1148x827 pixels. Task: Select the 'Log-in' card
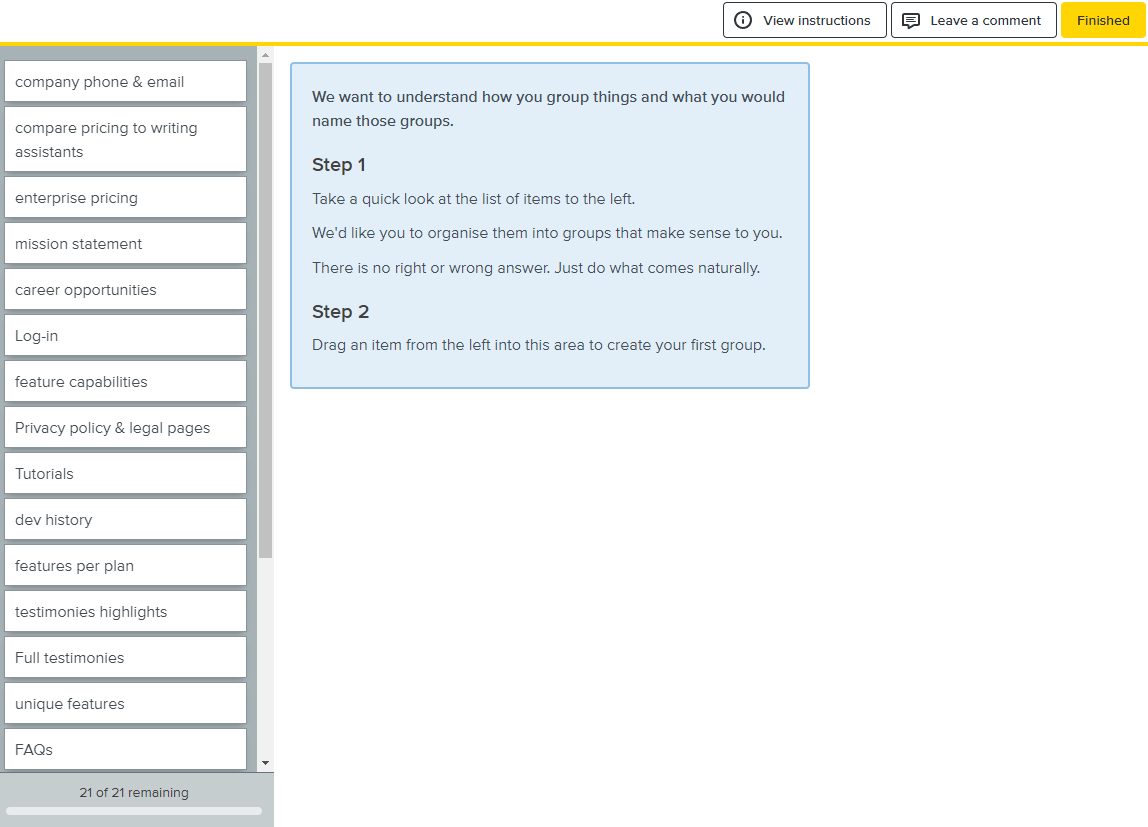point(125,335)
